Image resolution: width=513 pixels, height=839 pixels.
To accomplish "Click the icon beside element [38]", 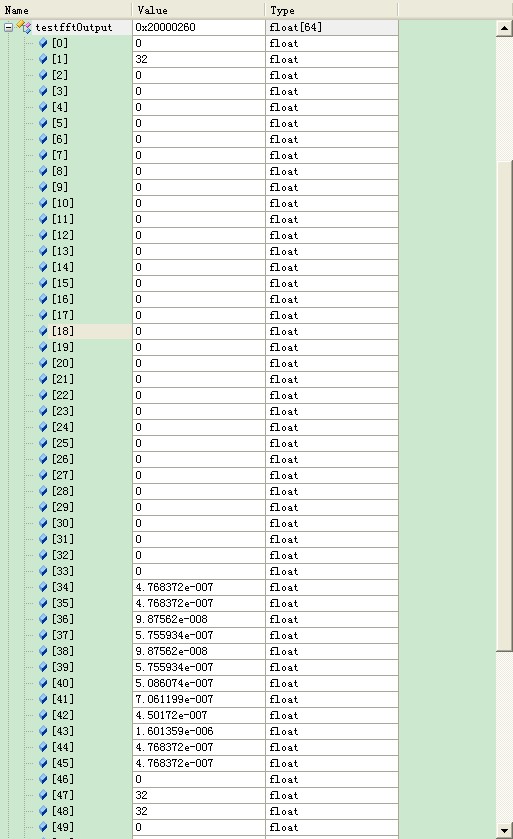I will click(x=43, y=651).
